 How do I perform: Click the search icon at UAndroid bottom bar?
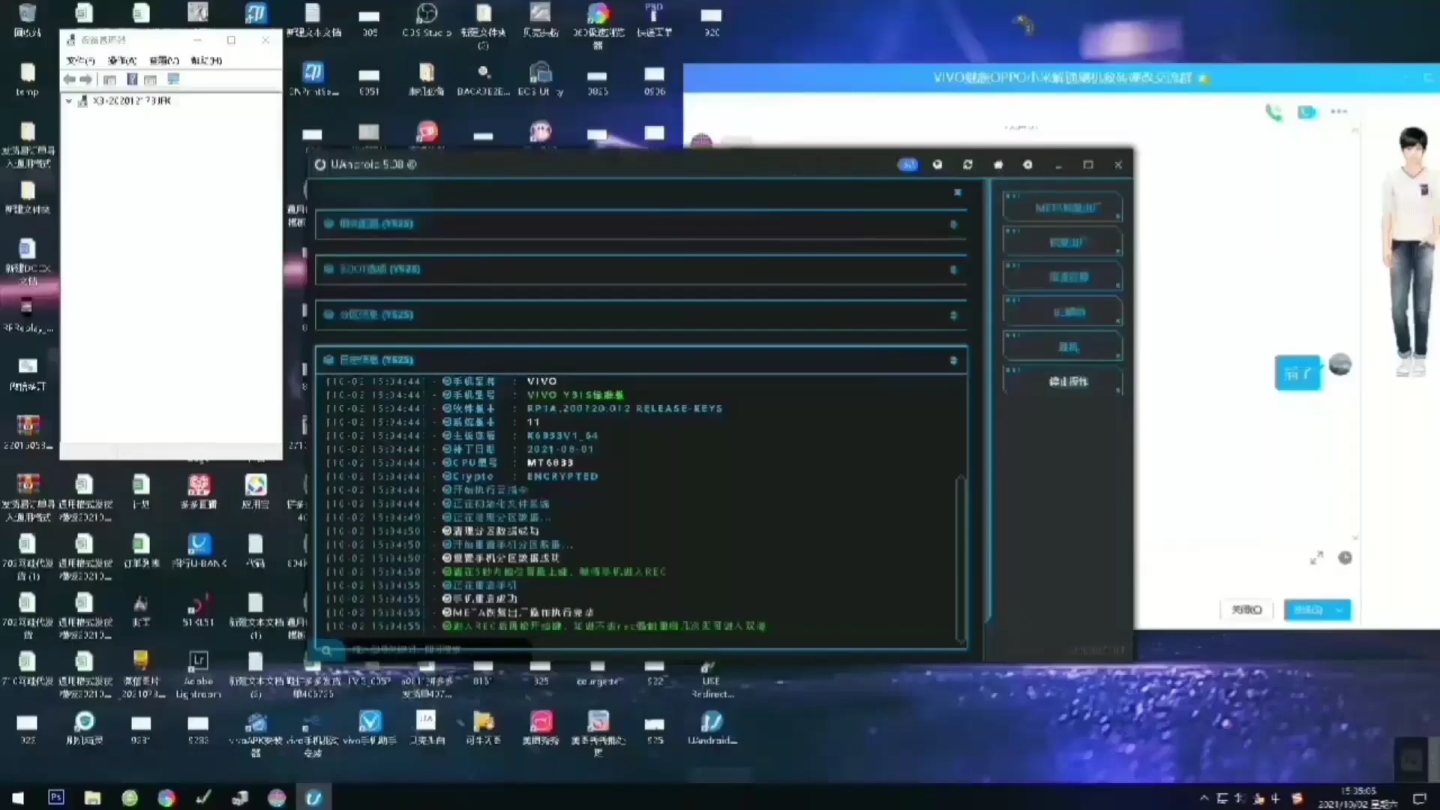pyautogui.click(x=326, y=650)
